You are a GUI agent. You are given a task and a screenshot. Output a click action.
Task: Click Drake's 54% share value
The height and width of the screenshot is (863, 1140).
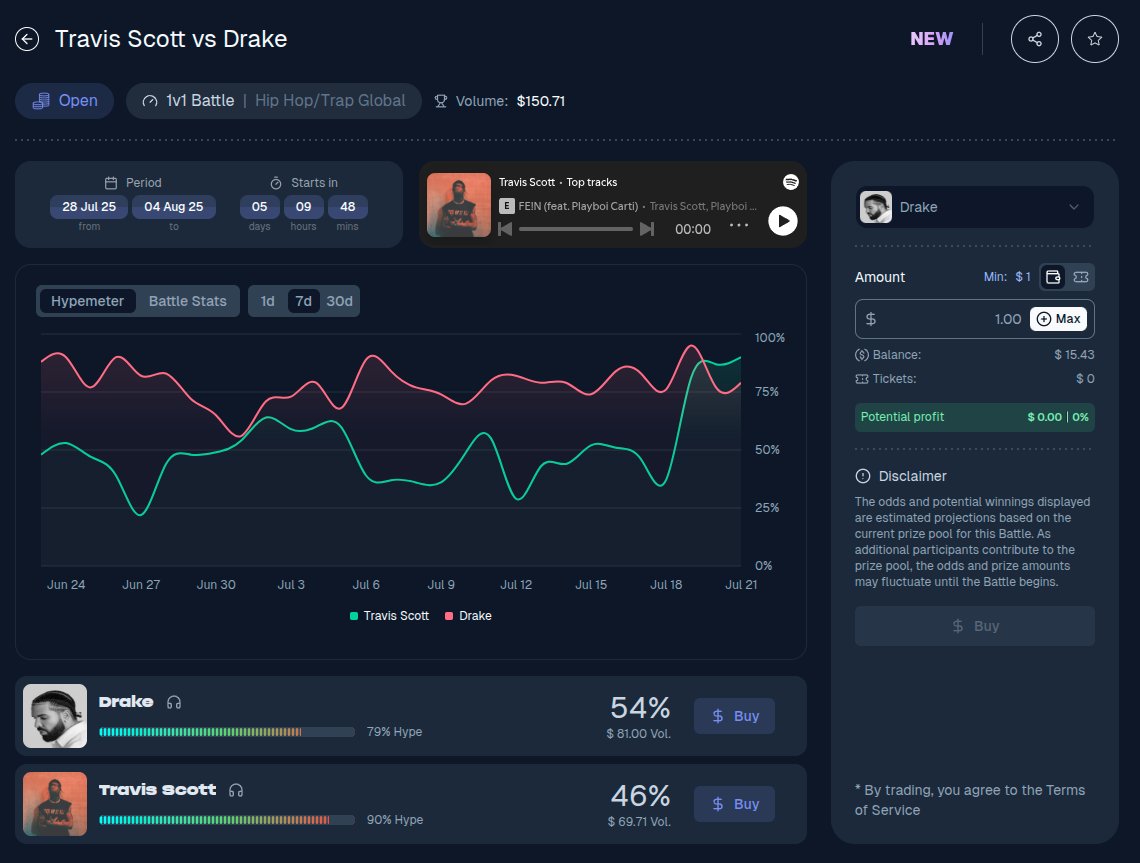[640, 707]
